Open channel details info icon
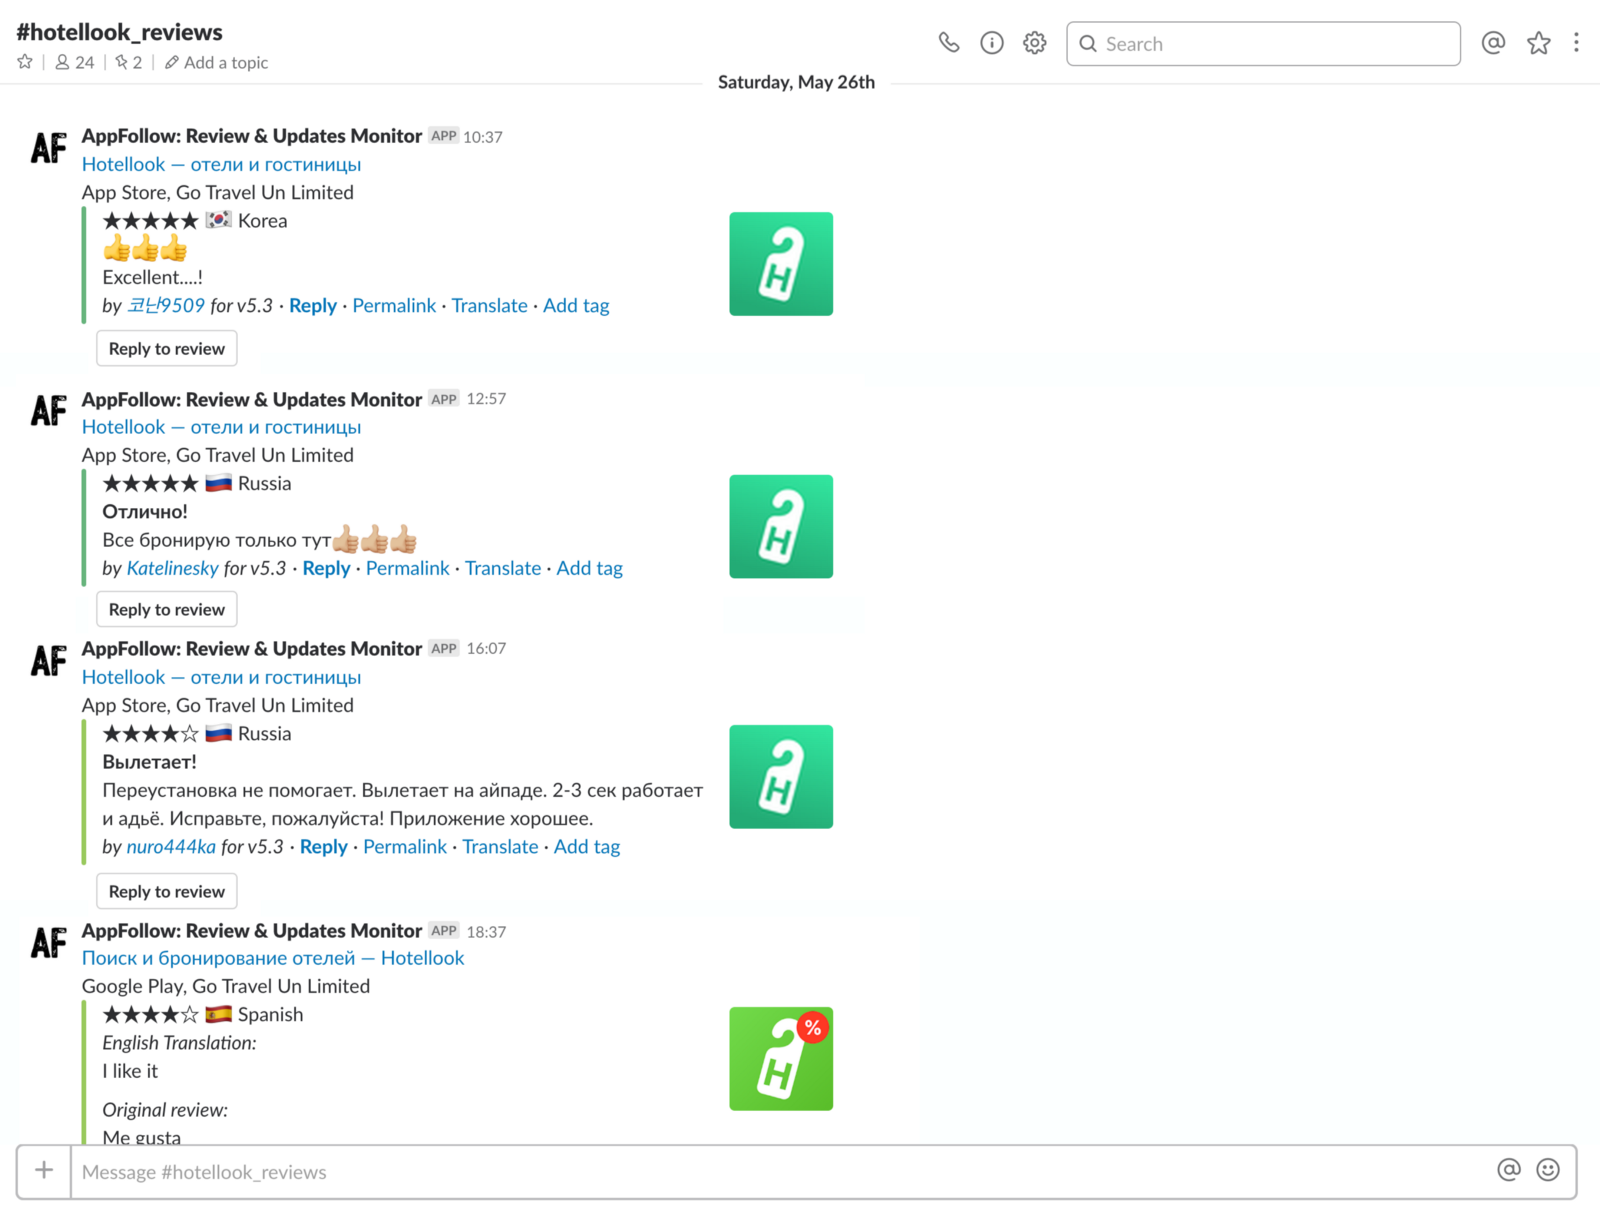1600x1220 pixels. click(x=991, y=43)
